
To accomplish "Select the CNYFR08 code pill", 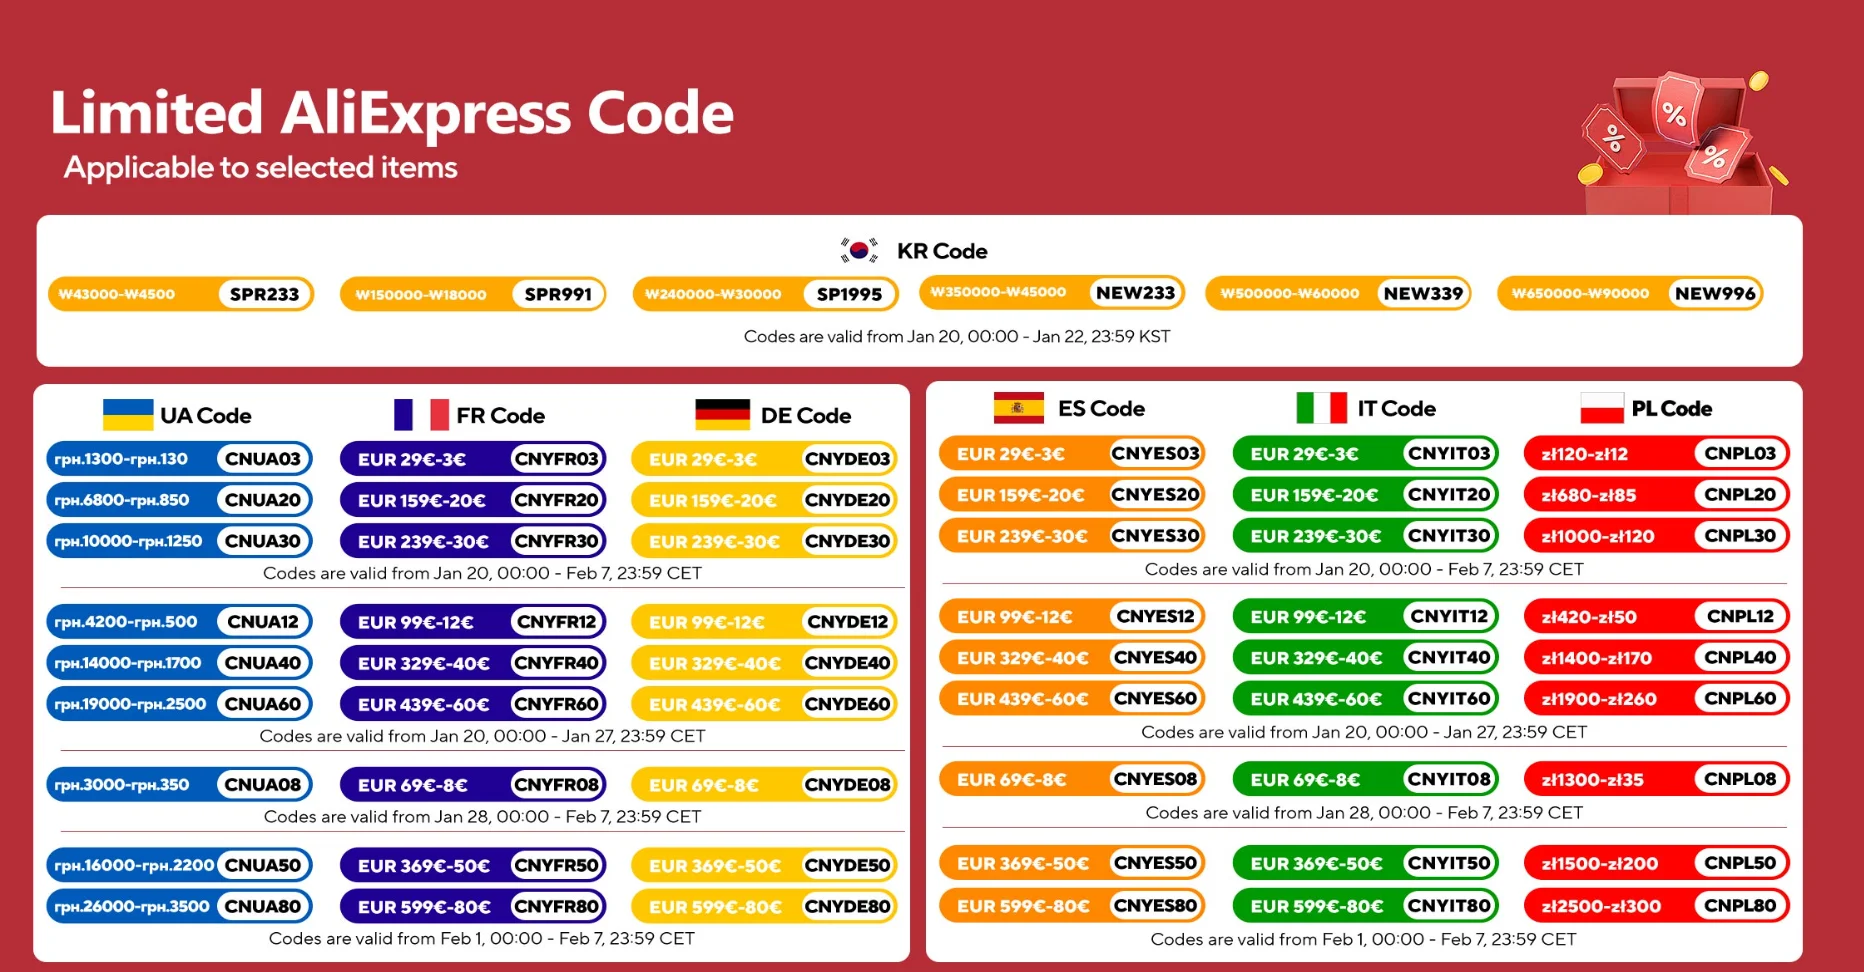I will click(x=473, y=785).
